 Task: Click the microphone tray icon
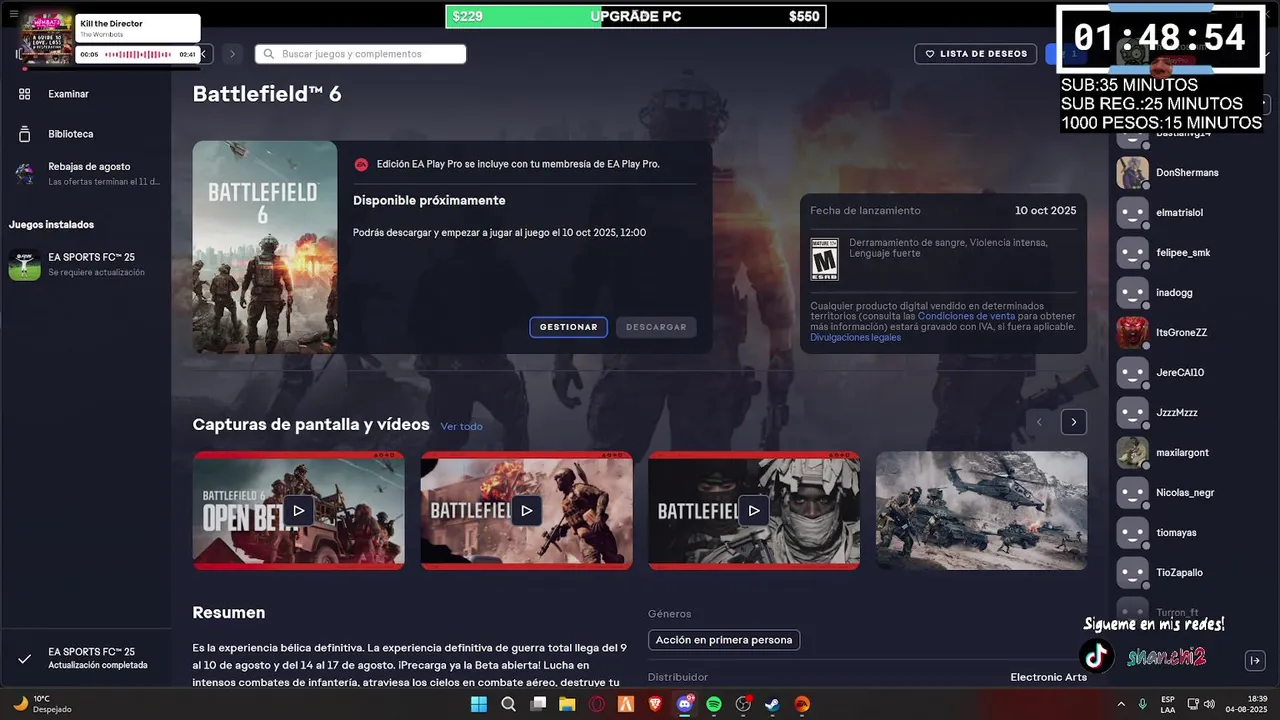[x=1142, y=704]
